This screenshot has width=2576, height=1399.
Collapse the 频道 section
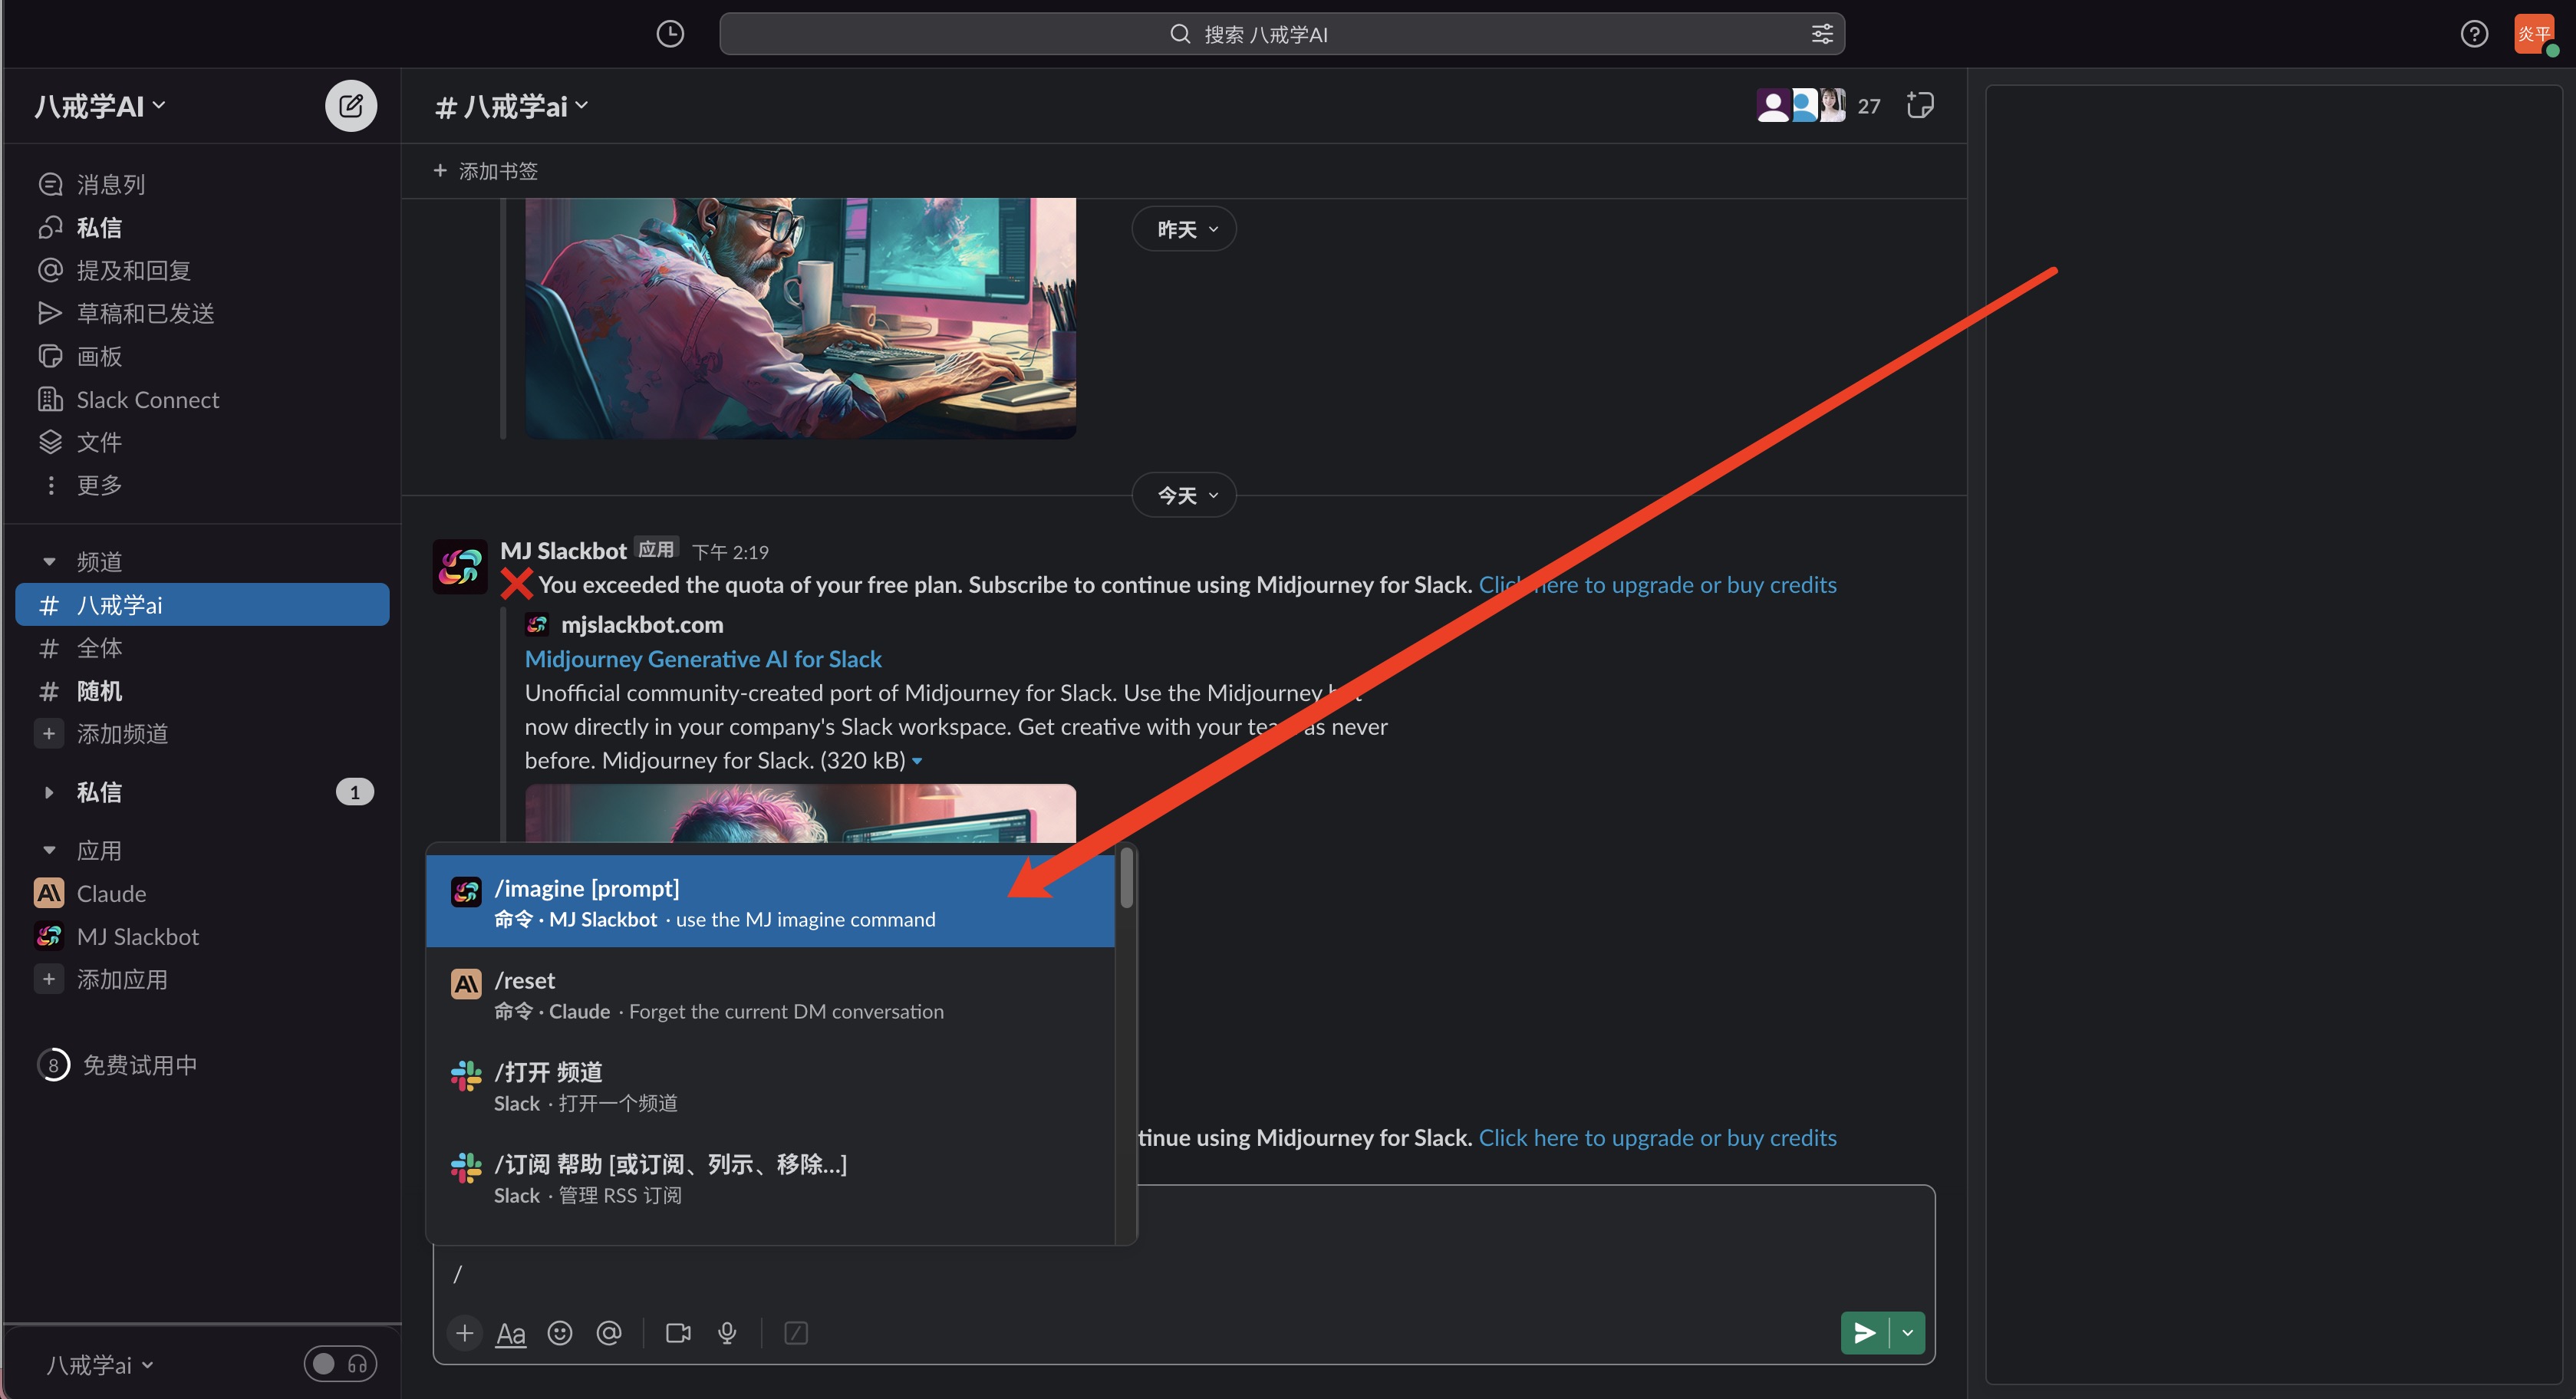tap(49, 562)
